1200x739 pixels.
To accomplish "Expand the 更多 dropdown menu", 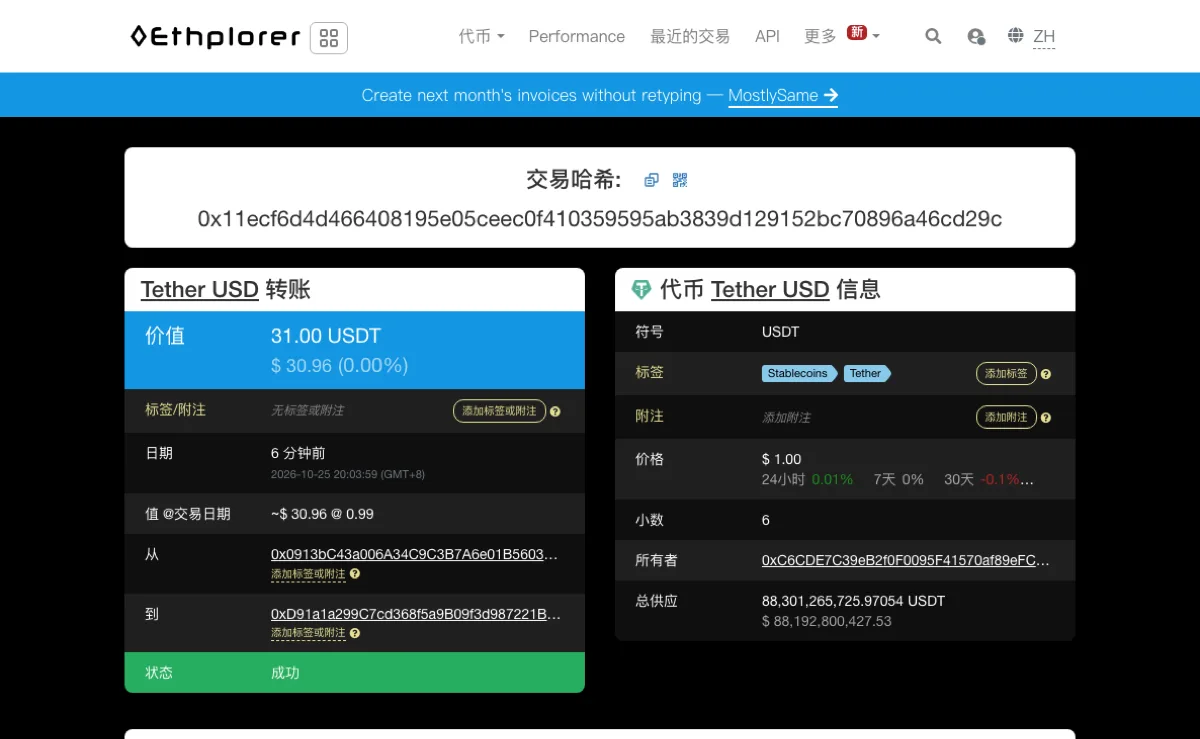I will tap(842, 36).
